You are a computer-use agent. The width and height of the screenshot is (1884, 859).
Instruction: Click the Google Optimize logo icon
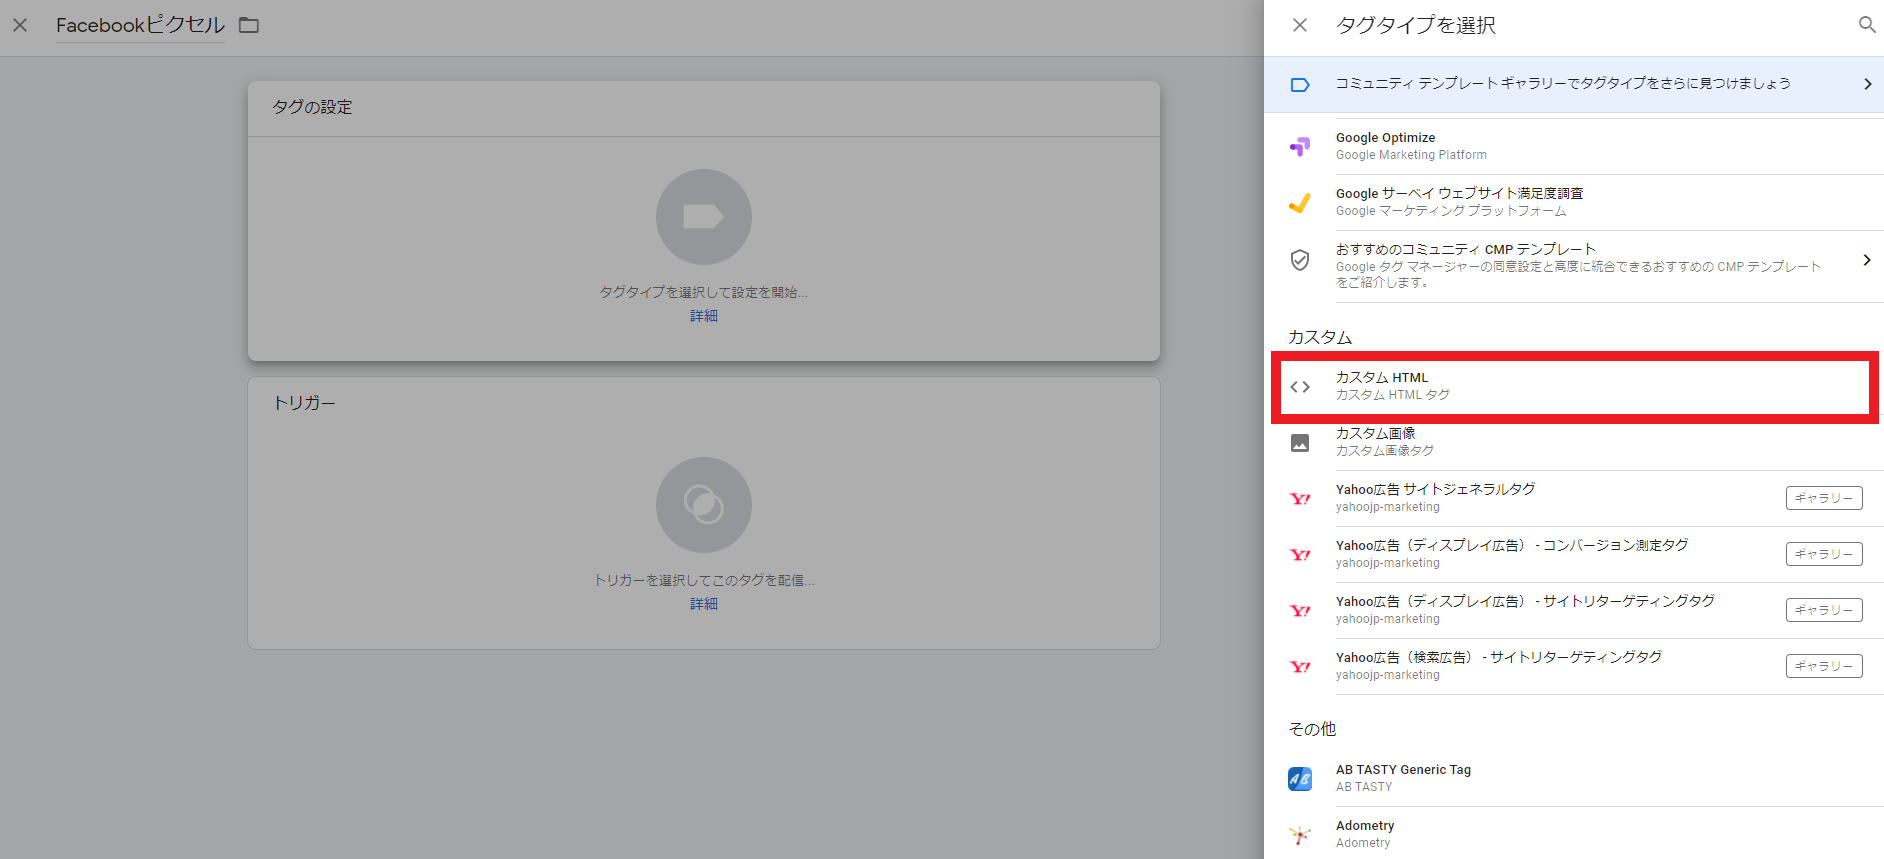1300,147
